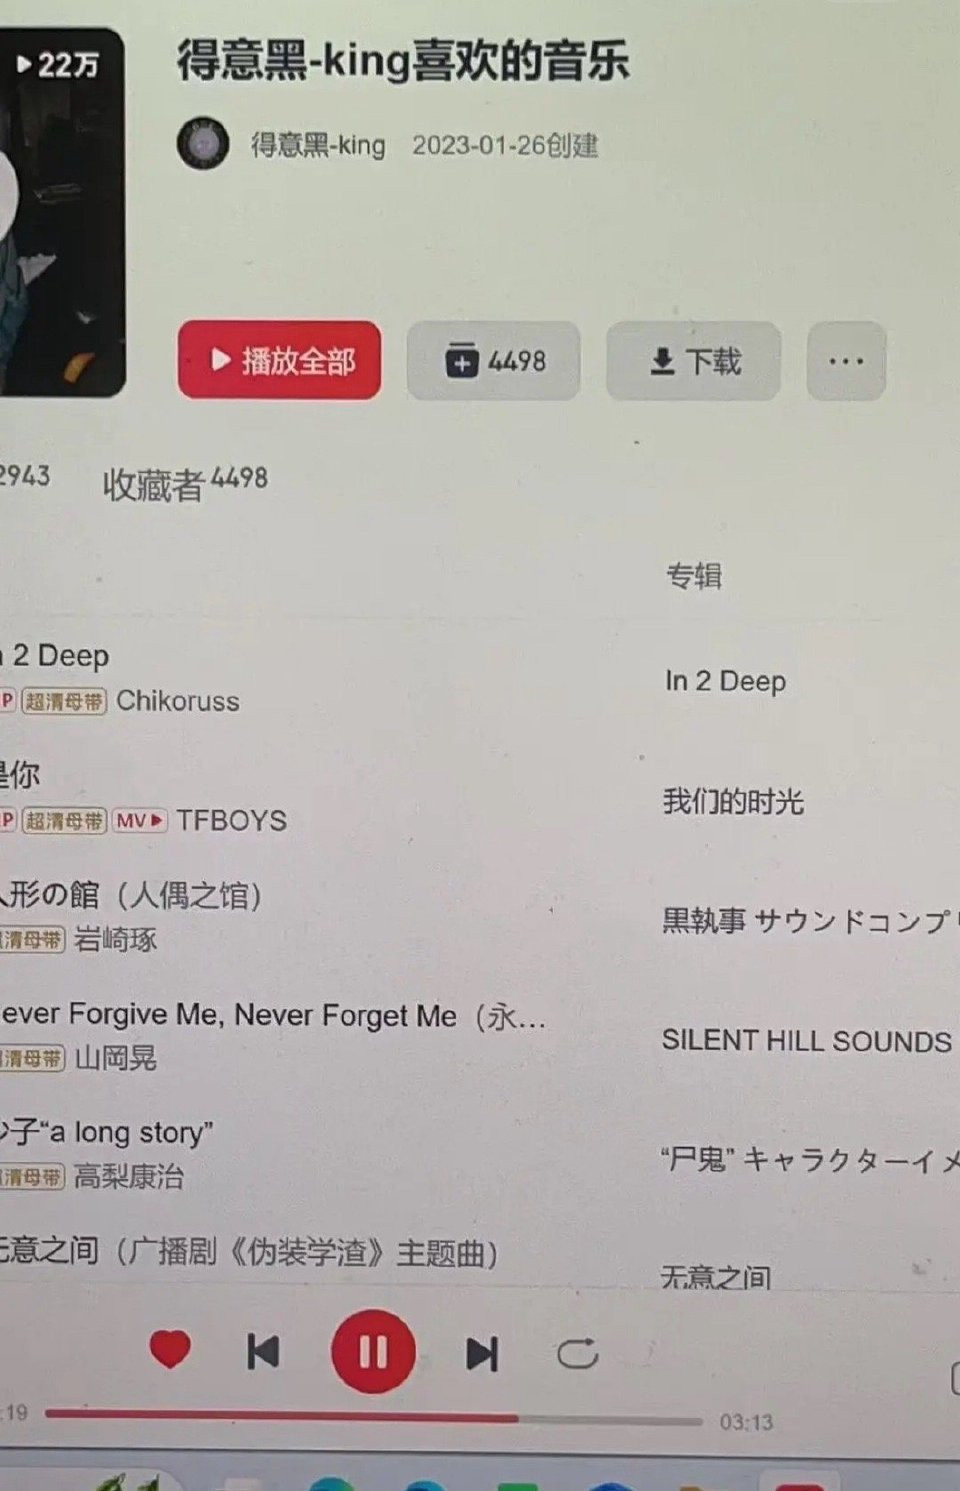
Task: Click the 超清母带 badge on In 2 Deep
Action: point(64,701)
